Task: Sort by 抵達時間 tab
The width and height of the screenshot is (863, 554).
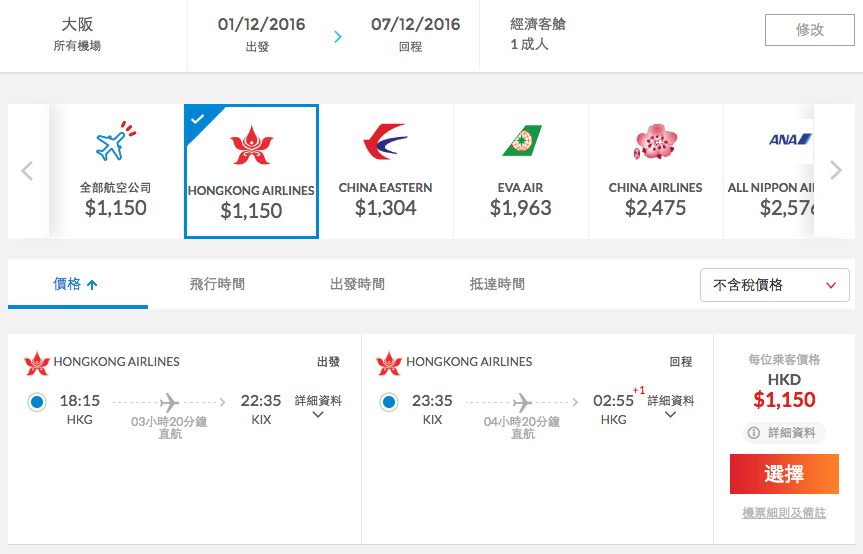Action: tap(497, 284)
